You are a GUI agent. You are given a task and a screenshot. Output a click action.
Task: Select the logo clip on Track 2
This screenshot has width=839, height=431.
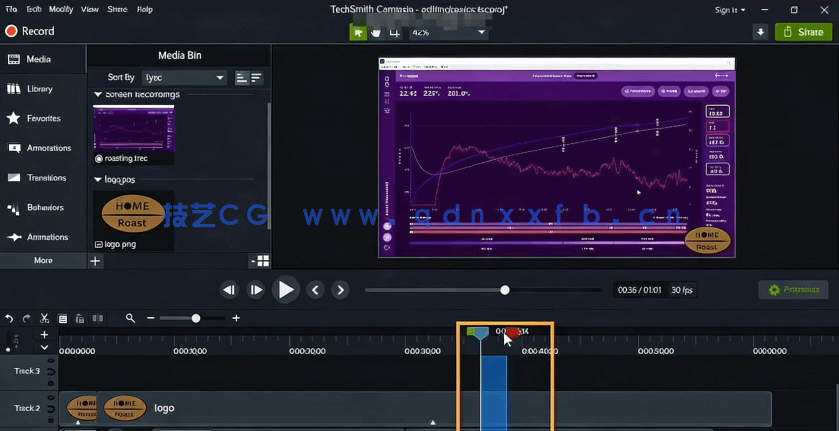415,409
